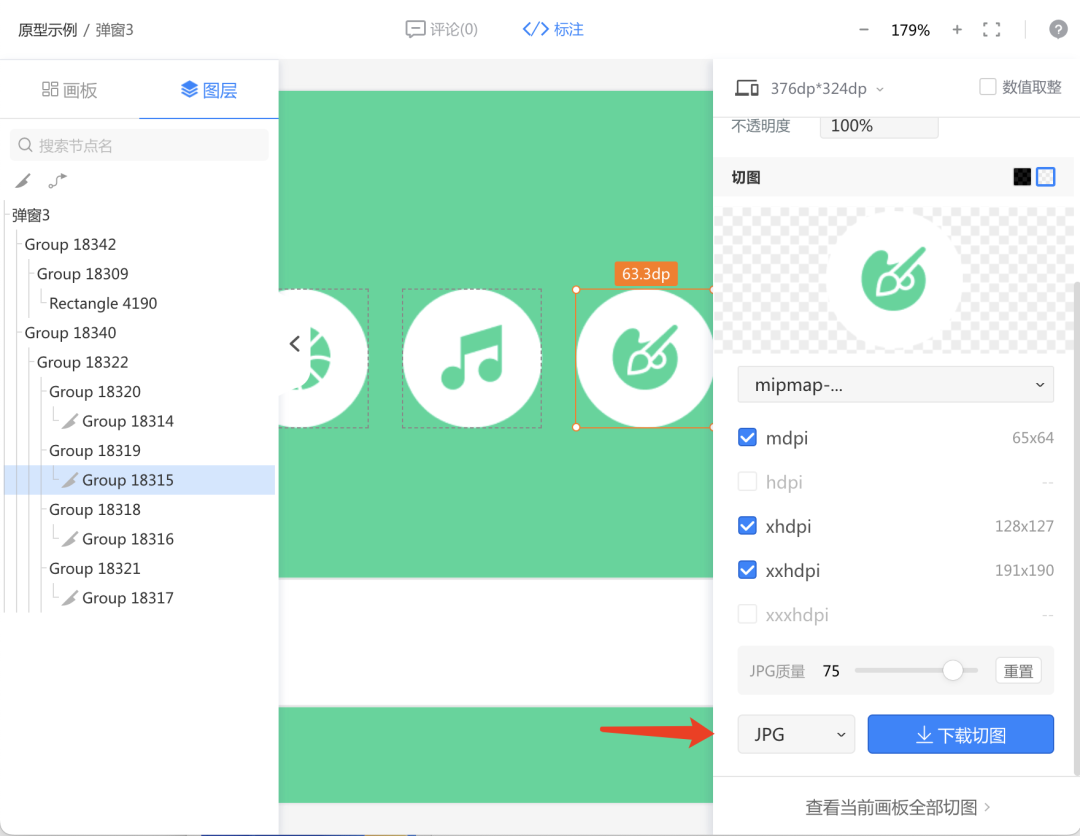Click the 下载切图 download button

960,735
